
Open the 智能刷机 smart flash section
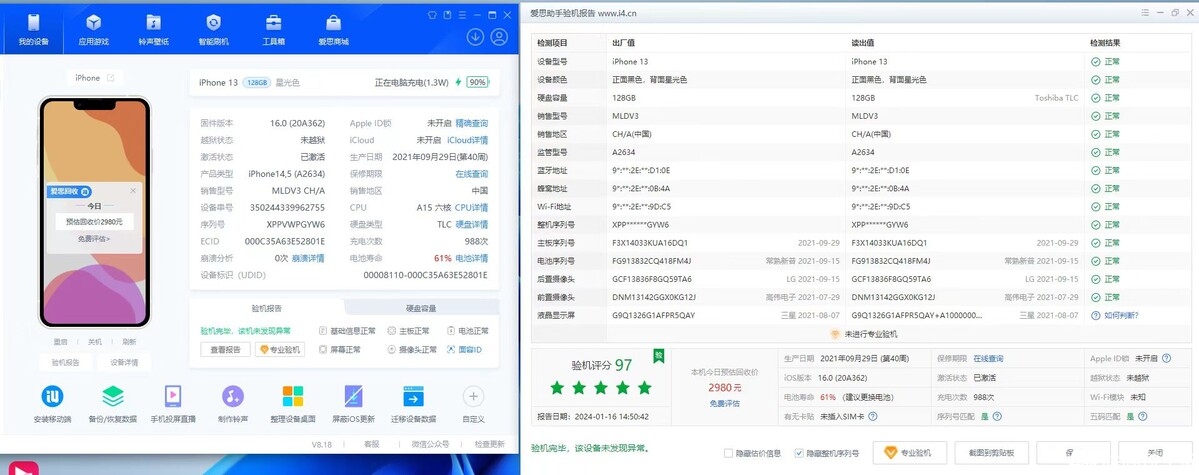[x=213, y=30]
